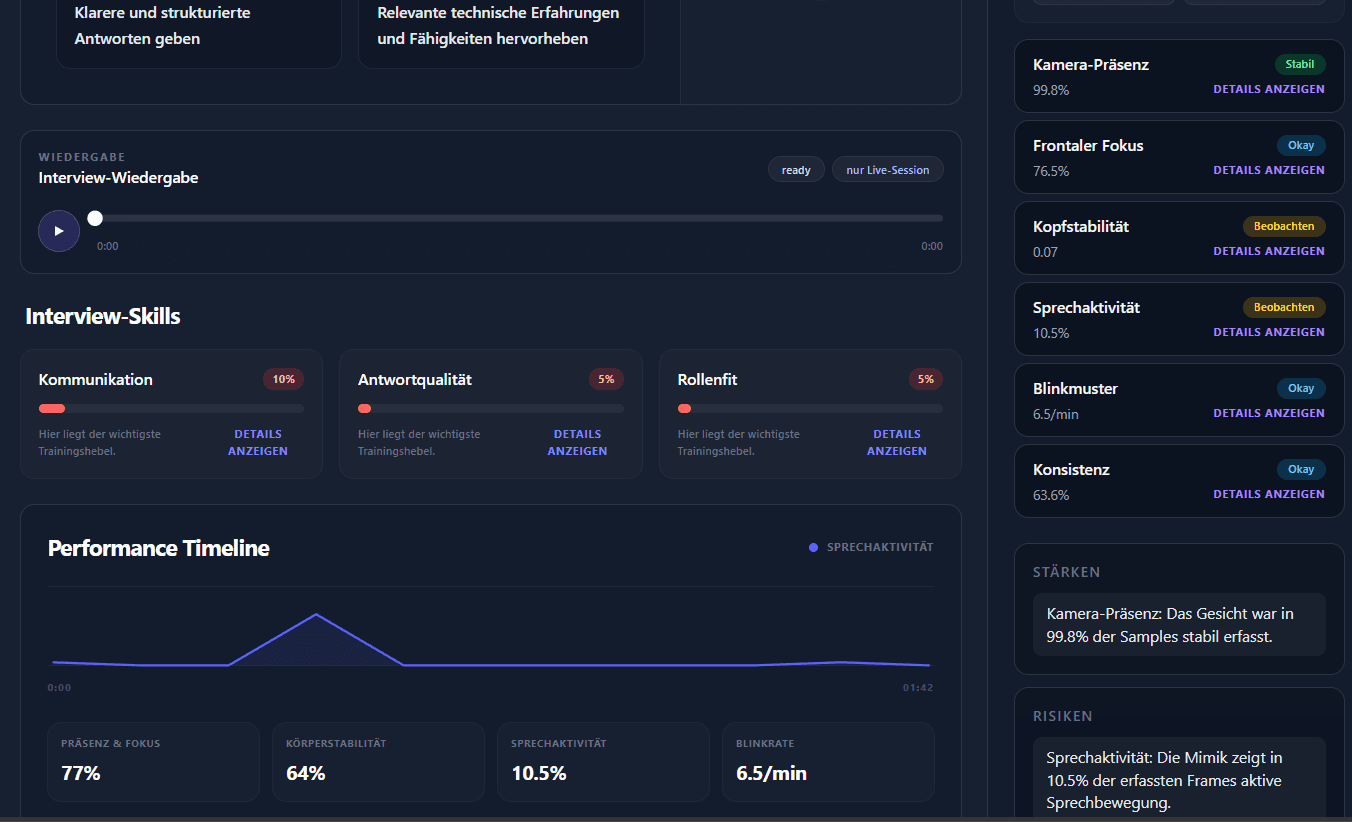Click the 6.5/min Blinkmuster value

tap(1056, 414)
